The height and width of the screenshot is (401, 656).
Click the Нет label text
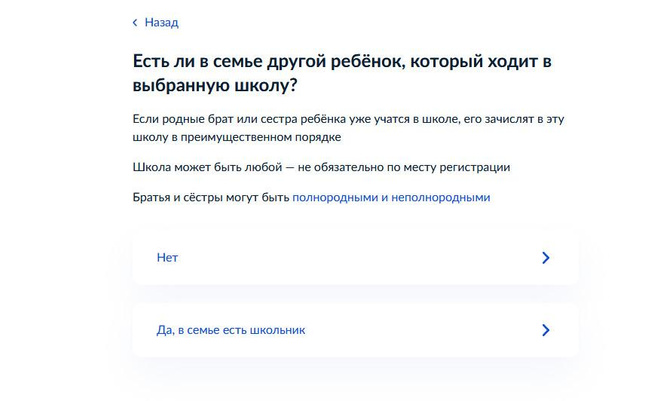[167, 258]
